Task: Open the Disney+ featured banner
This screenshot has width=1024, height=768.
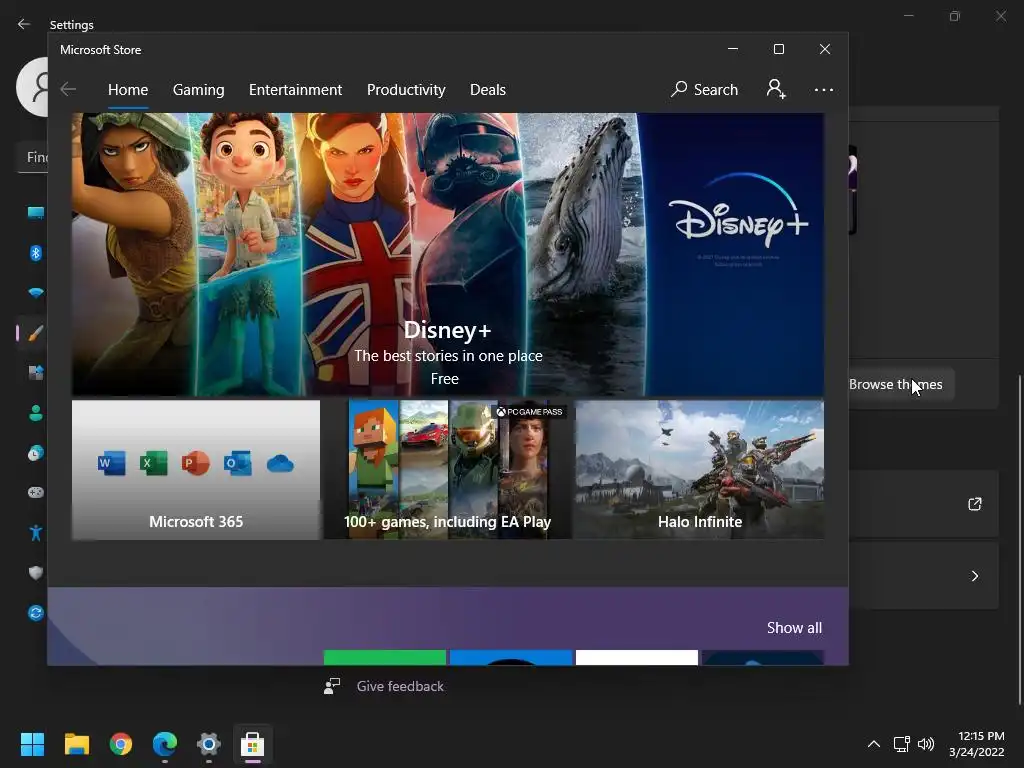Action: [x=447, y=254]
